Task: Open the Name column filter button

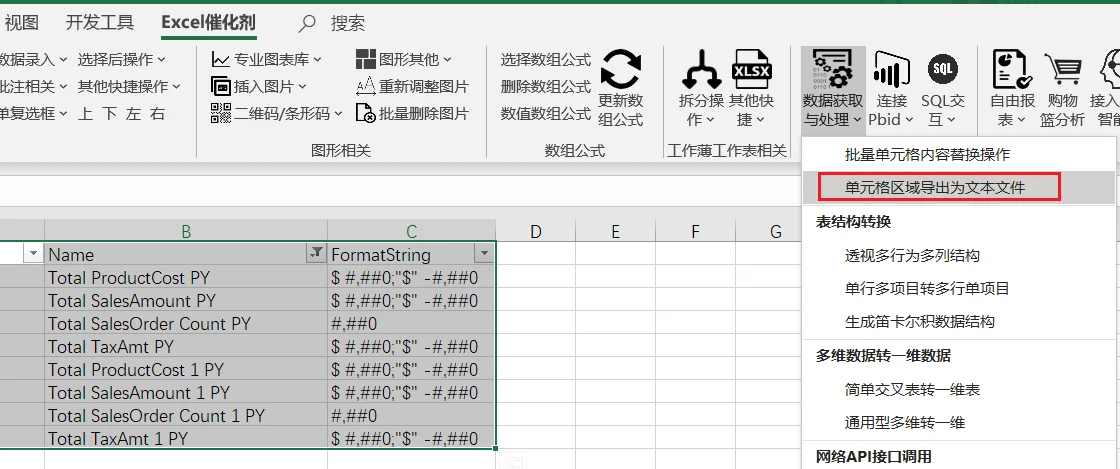Action: point(314,254)
